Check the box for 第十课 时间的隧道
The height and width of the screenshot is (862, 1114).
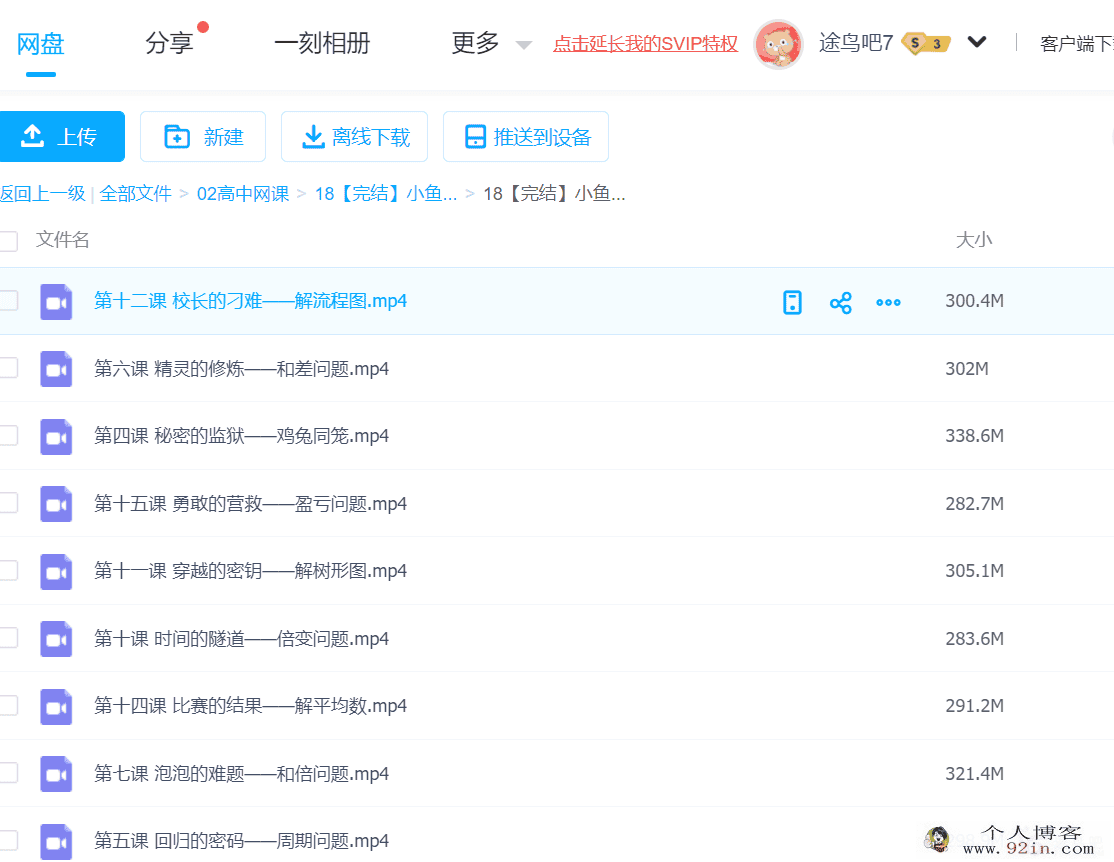coord(8,638)
